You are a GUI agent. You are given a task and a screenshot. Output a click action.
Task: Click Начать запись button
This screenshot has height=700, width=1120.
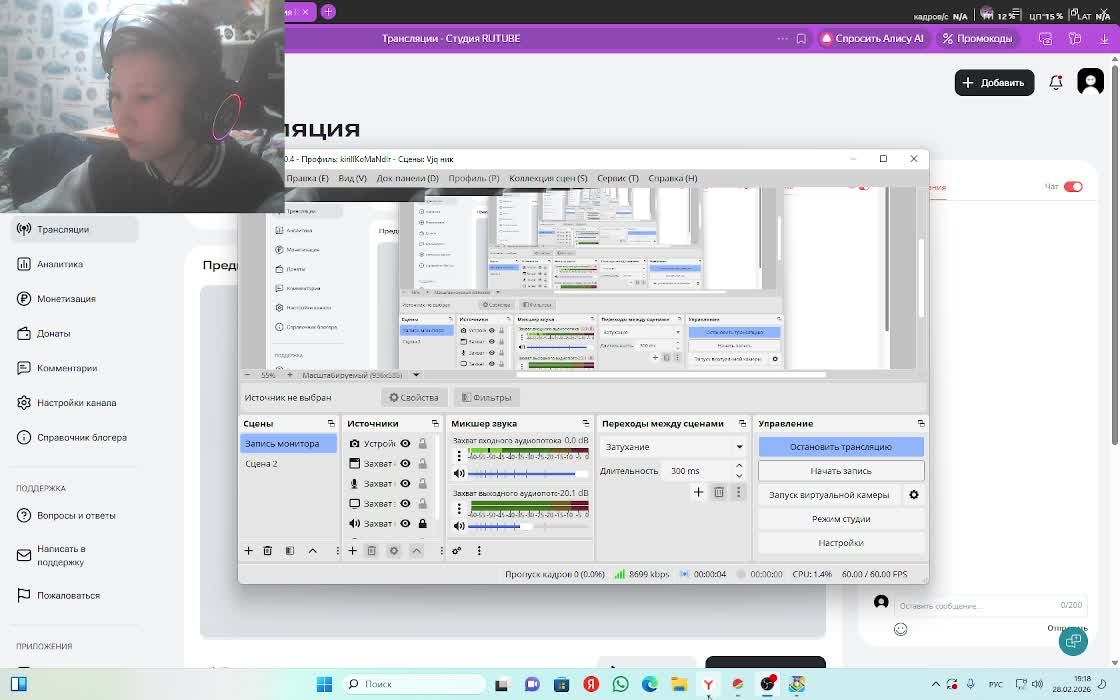pyautogui.click(x=841, y=471)
